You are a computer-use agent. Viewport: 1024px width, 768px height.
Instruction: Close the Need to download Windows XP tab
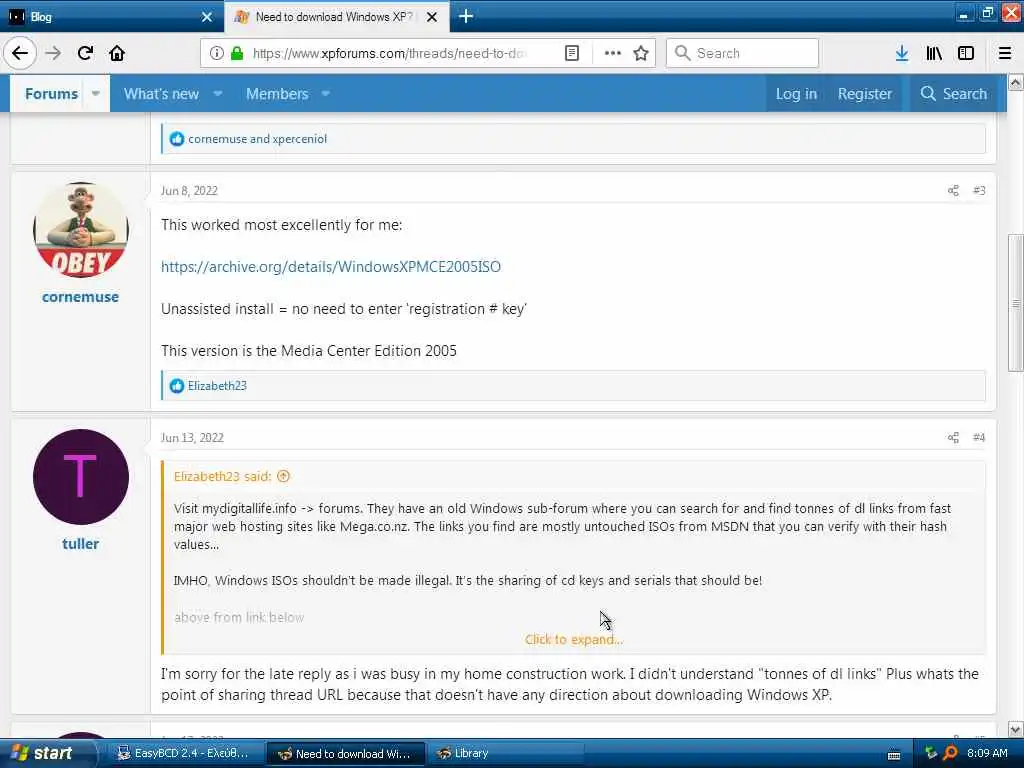(432, 17)
